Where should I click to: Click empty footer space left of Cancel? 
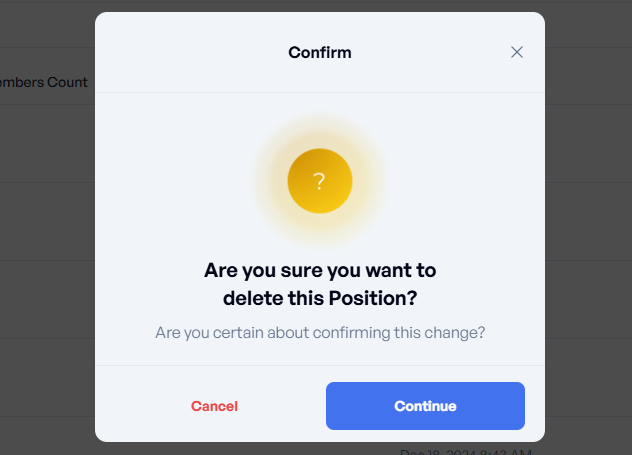[x=140, y=406]
